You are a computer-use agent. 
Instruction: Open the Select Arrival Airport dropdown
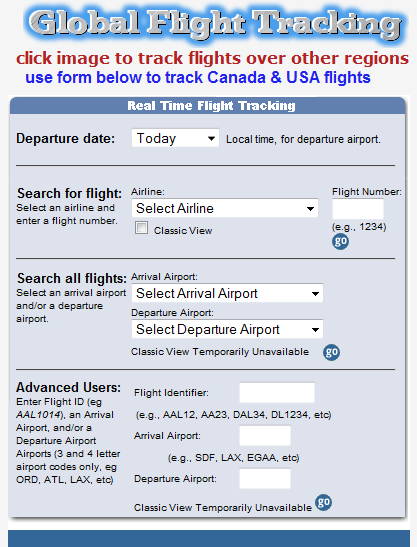pyautogui.click(x=227, y=293)
